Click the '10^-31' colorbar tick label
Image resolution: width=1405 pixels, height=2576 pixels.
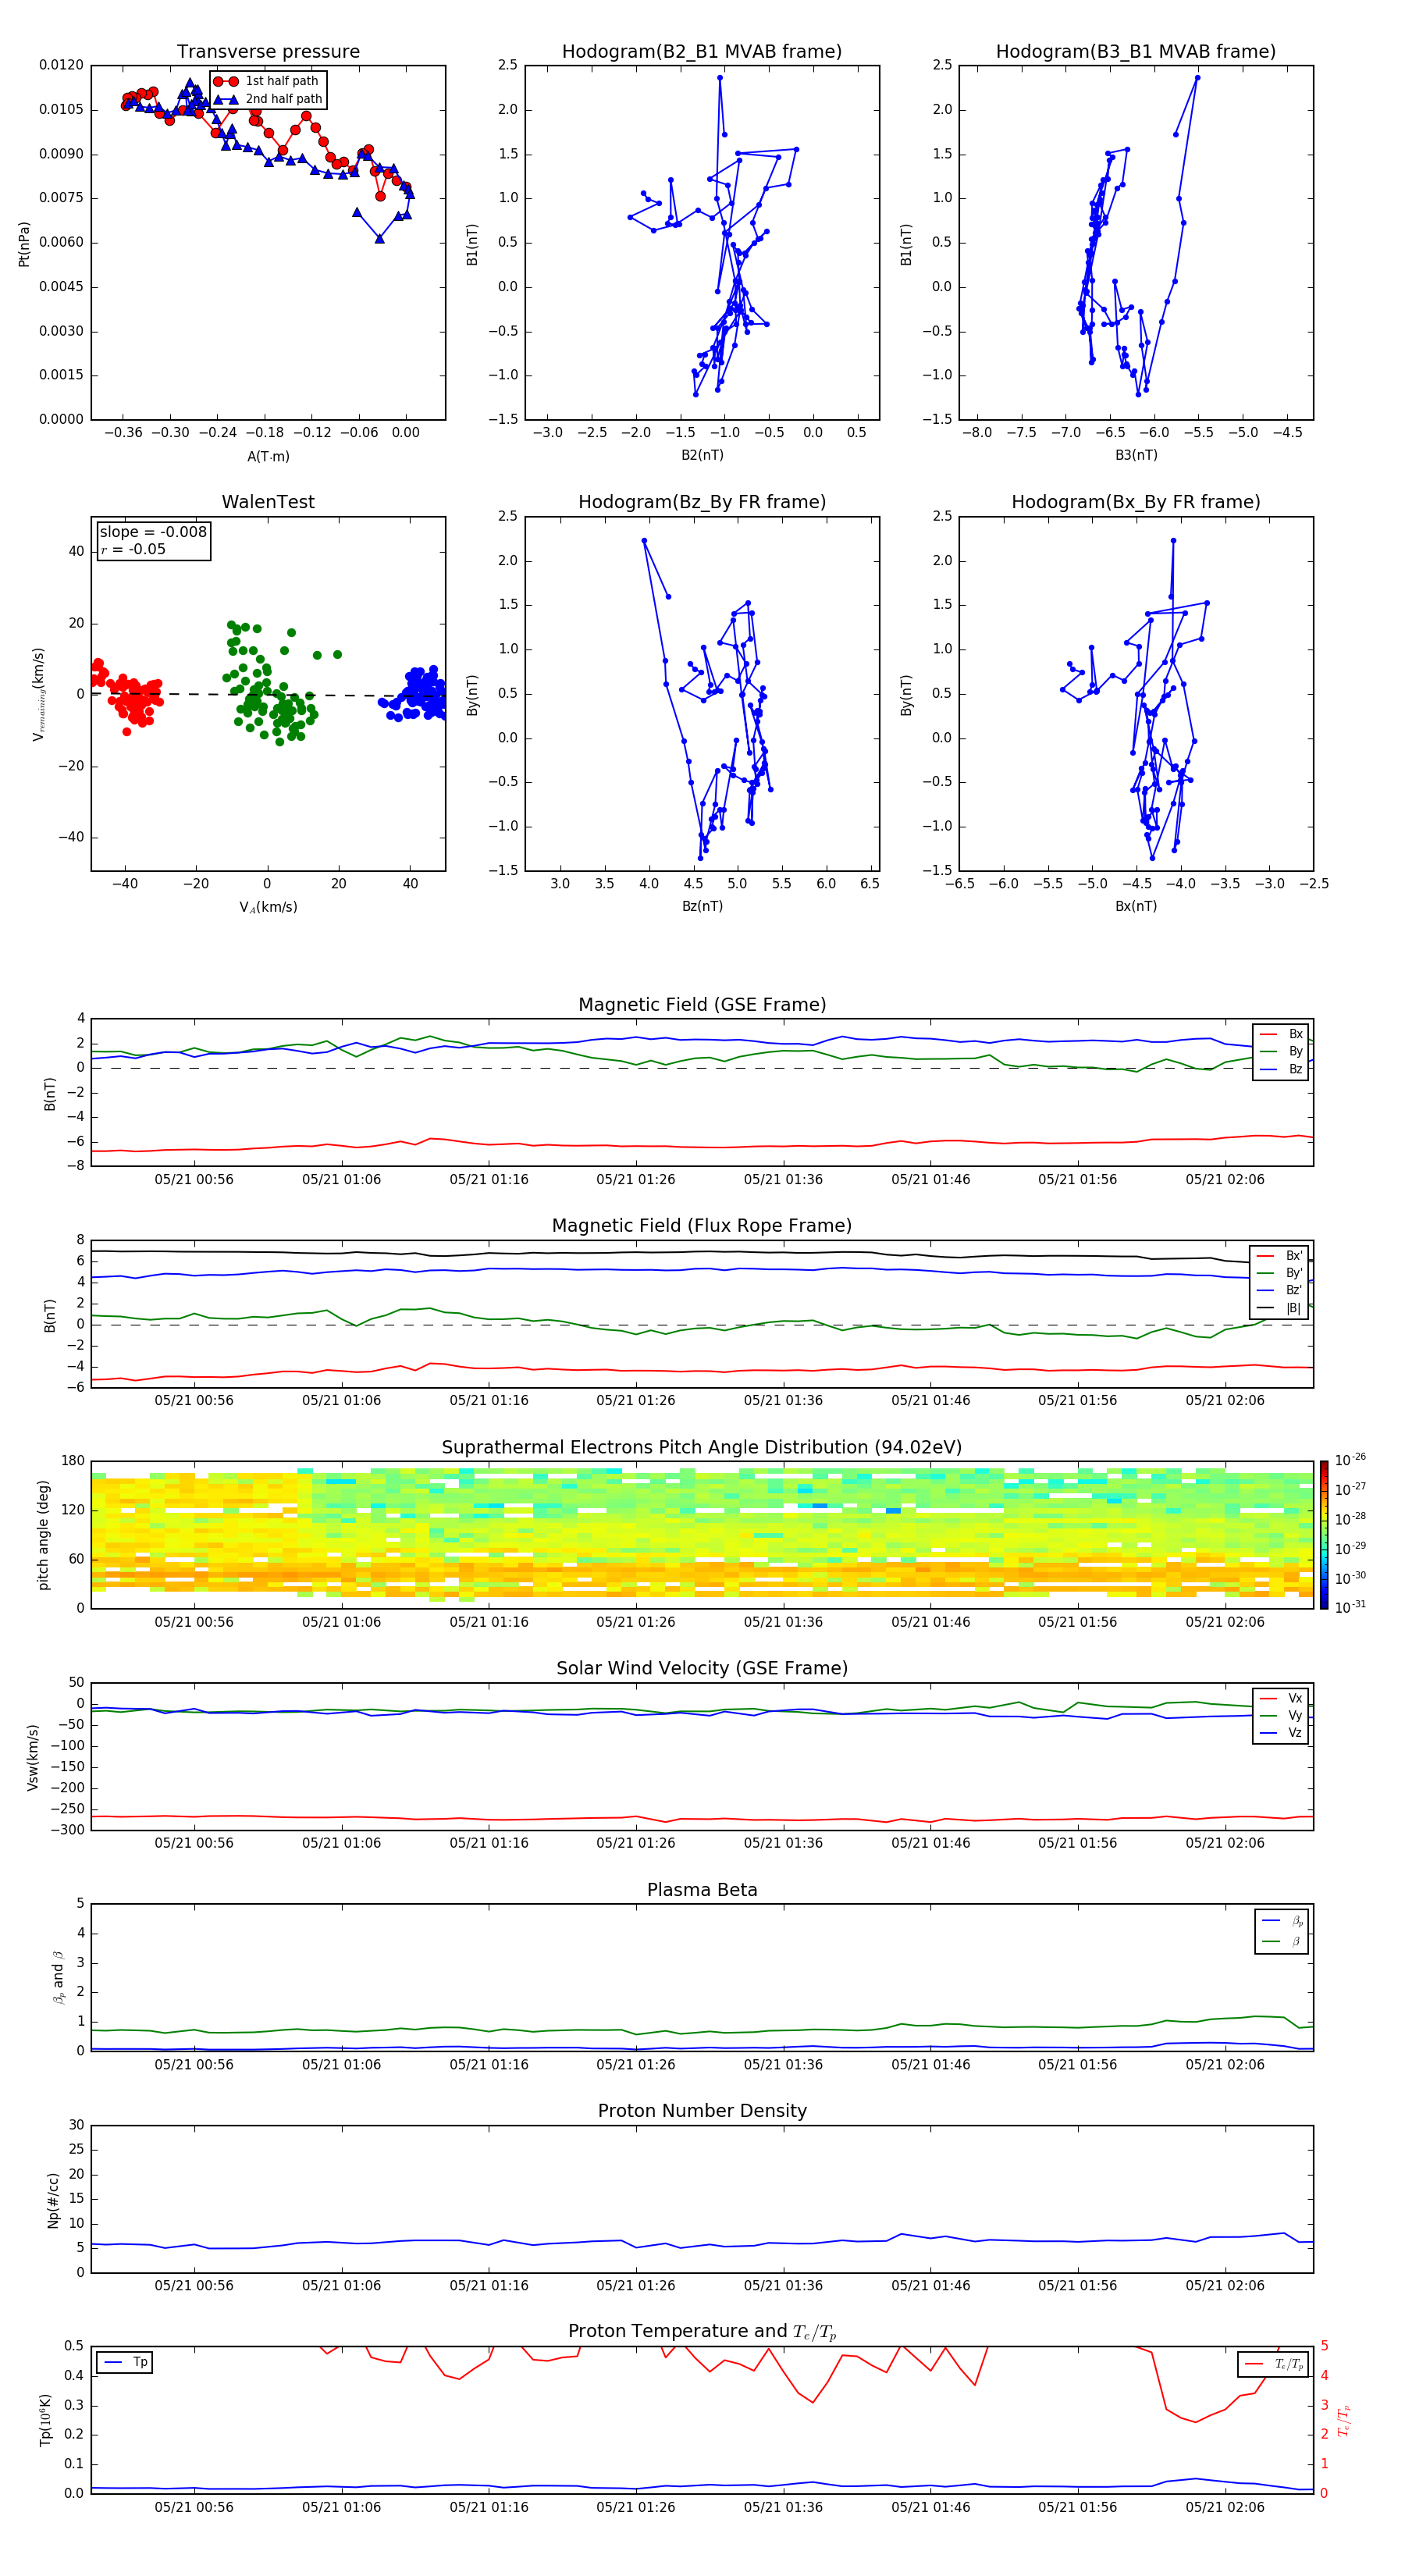1350,1607
